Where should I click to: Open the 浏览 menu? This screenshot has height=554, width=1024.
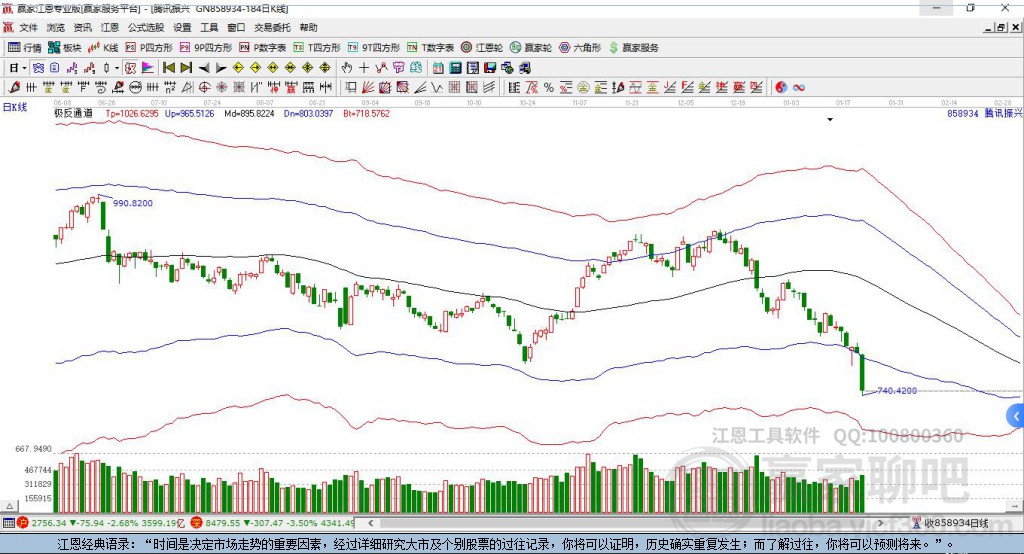(56, 27)
